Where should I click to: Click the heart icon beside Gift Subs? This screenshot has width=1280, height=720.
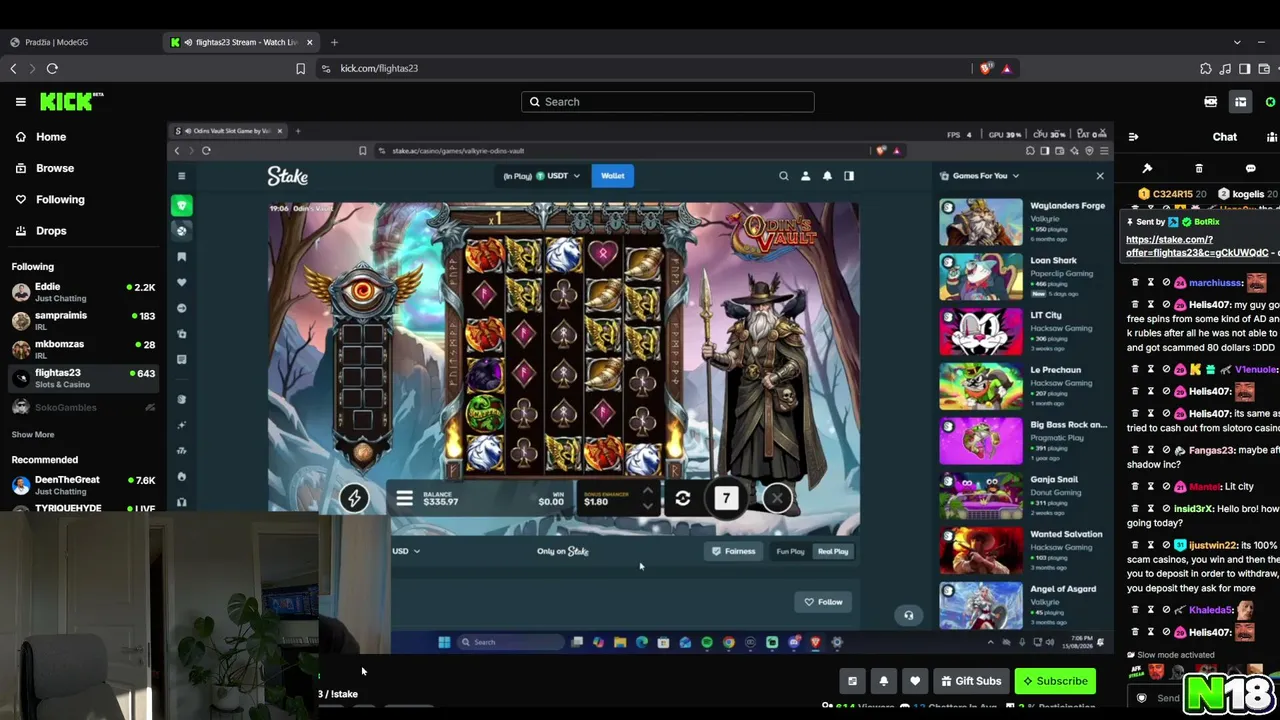pyautogui.click(x=915, y=681)
